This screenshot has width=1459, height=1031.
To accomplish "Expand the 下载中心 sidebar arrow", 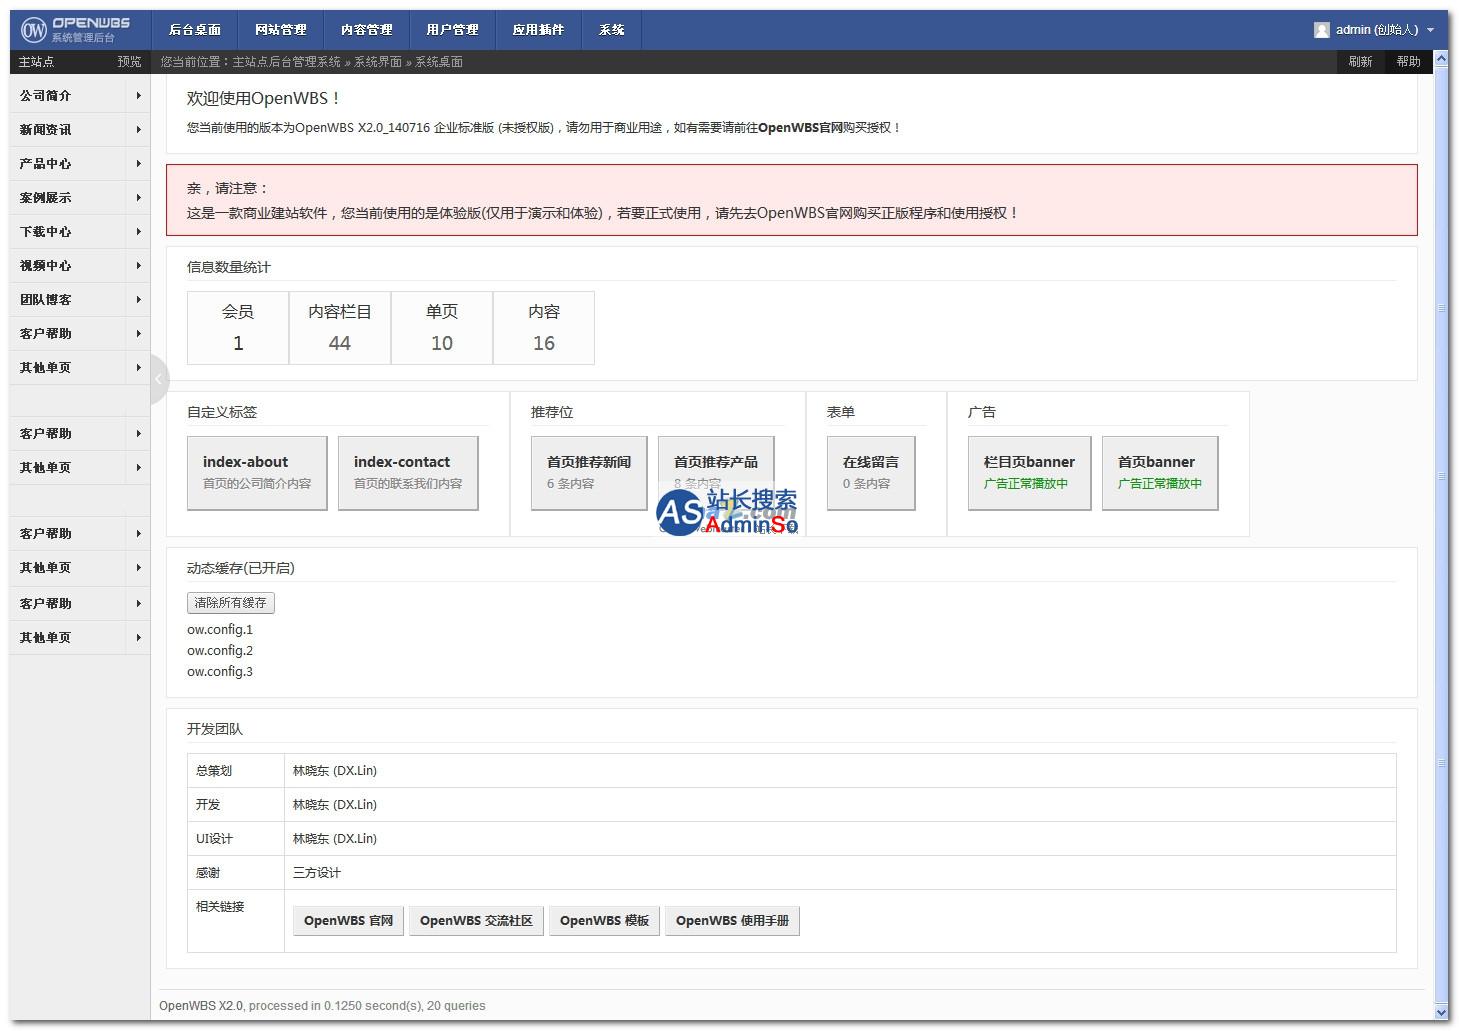I will tap(138, 232).
